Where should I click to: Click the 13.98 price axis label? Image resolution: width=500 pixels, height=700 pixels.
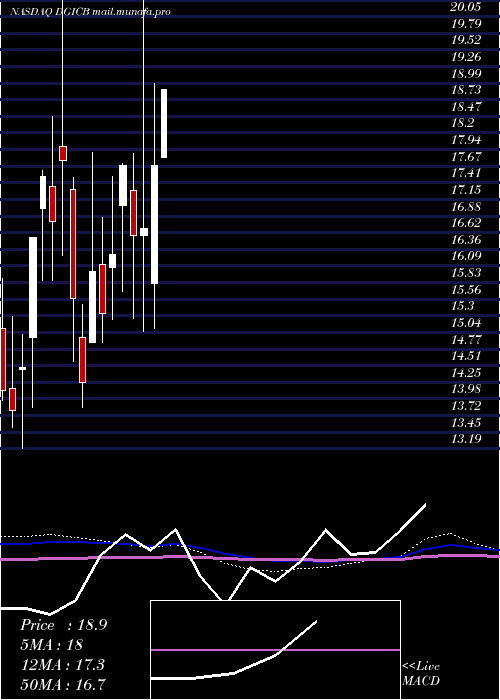pos(466,389)
